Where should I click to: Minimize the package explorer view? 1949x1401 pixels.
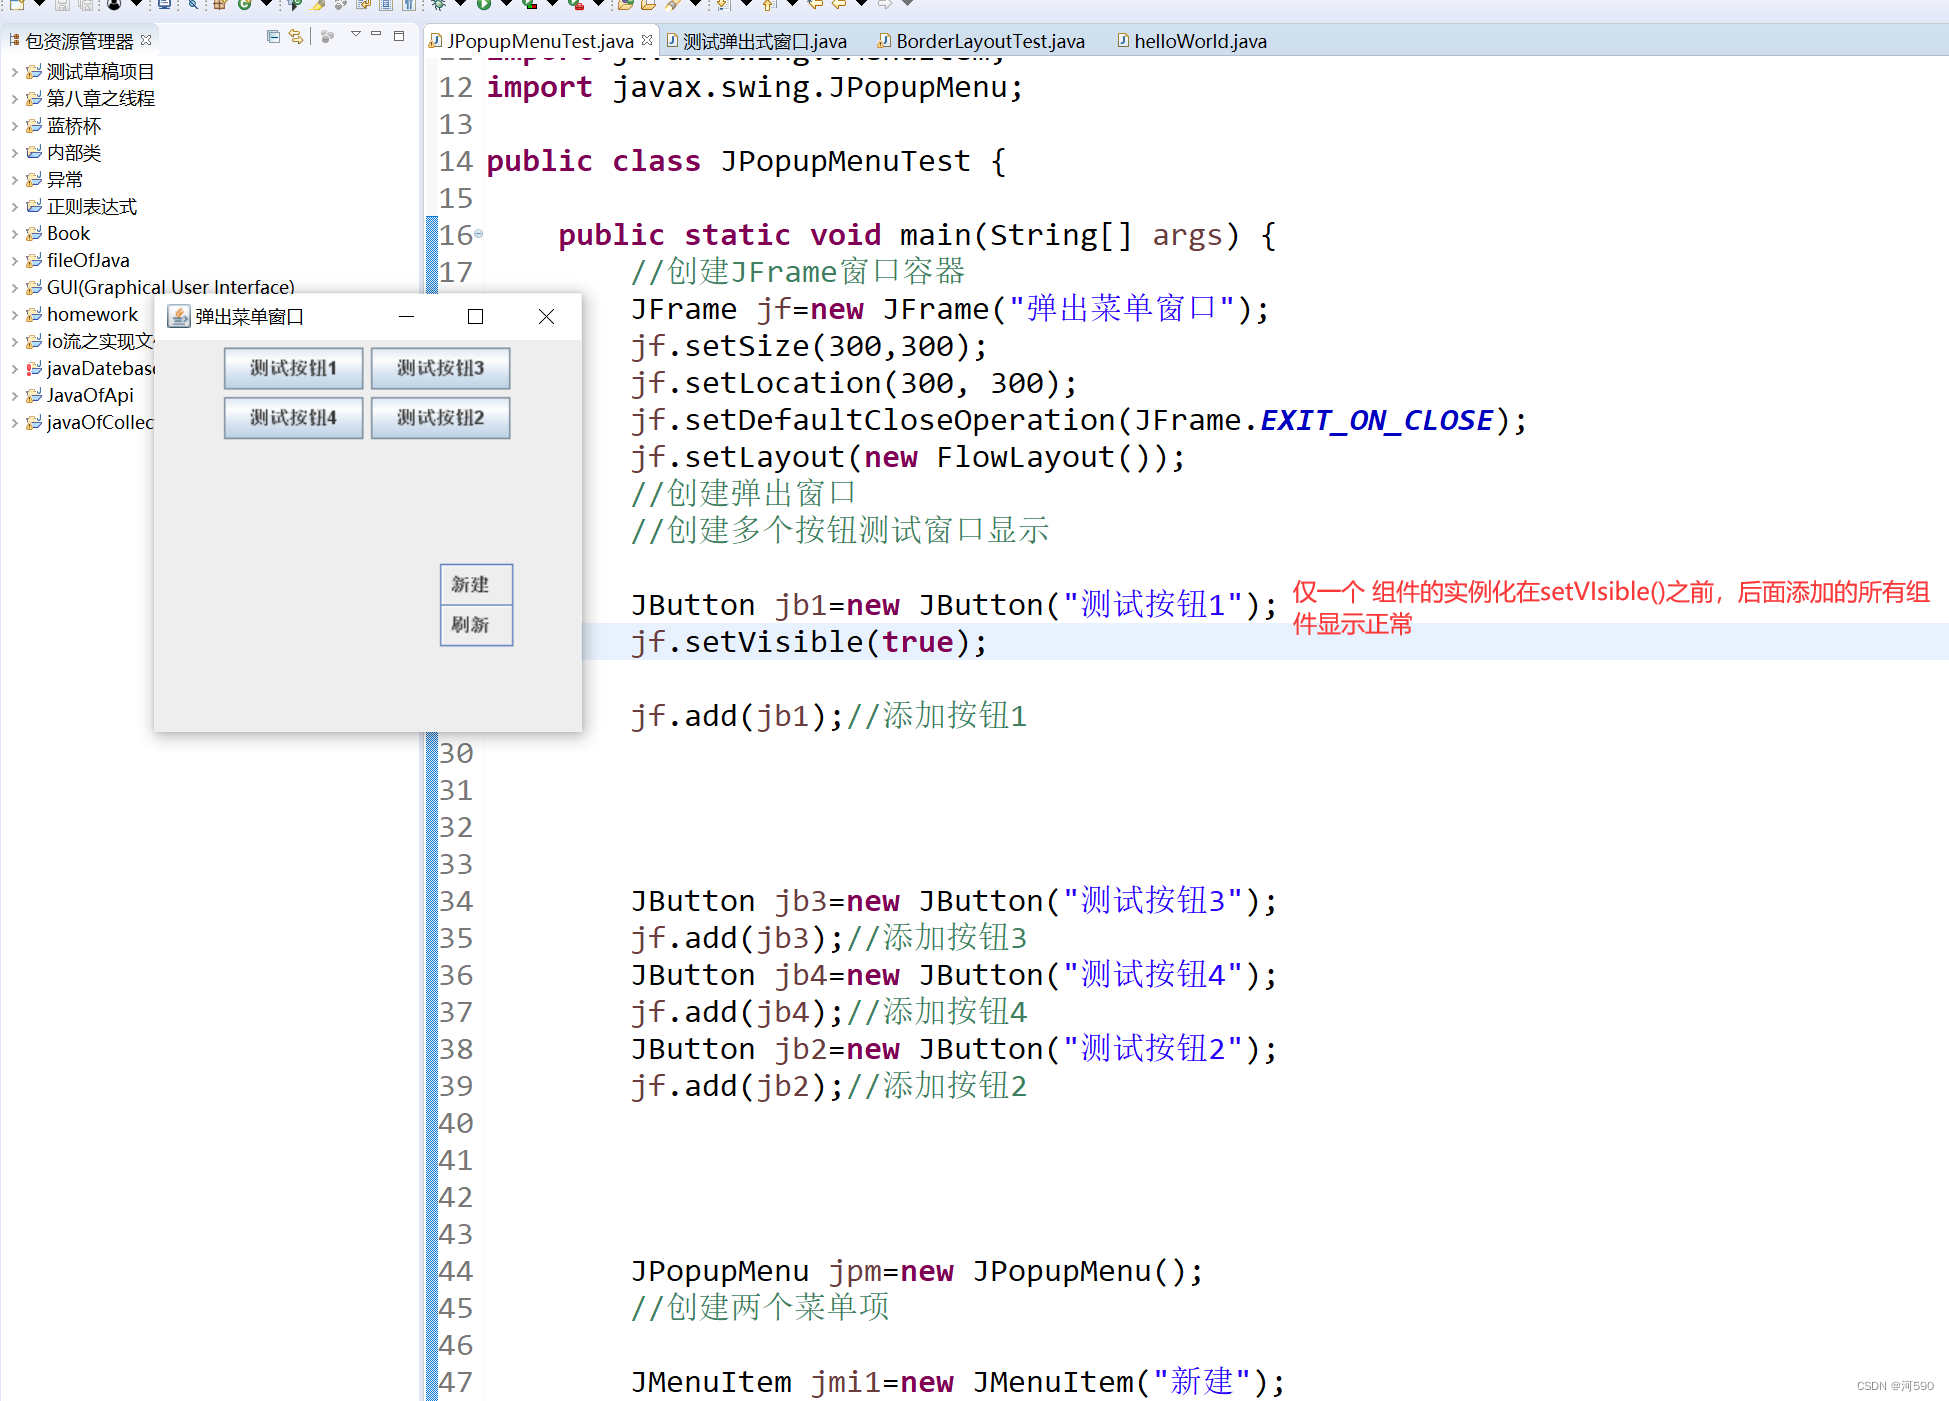coord(376,35)
